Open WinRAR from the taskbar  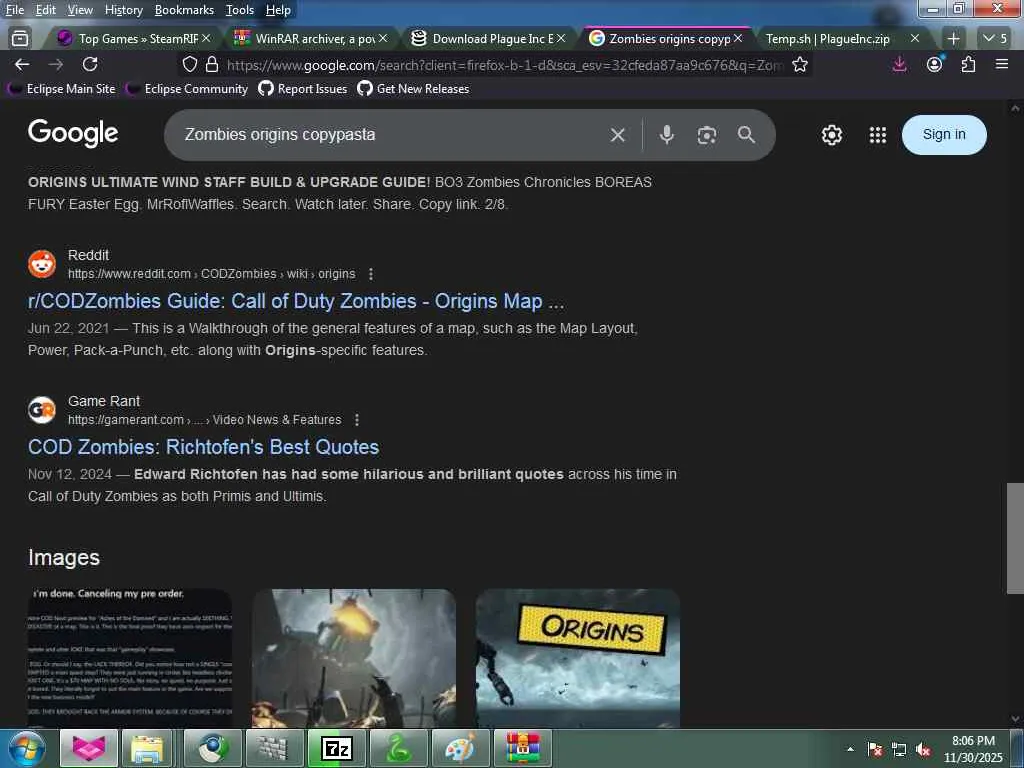click(522, 748)
